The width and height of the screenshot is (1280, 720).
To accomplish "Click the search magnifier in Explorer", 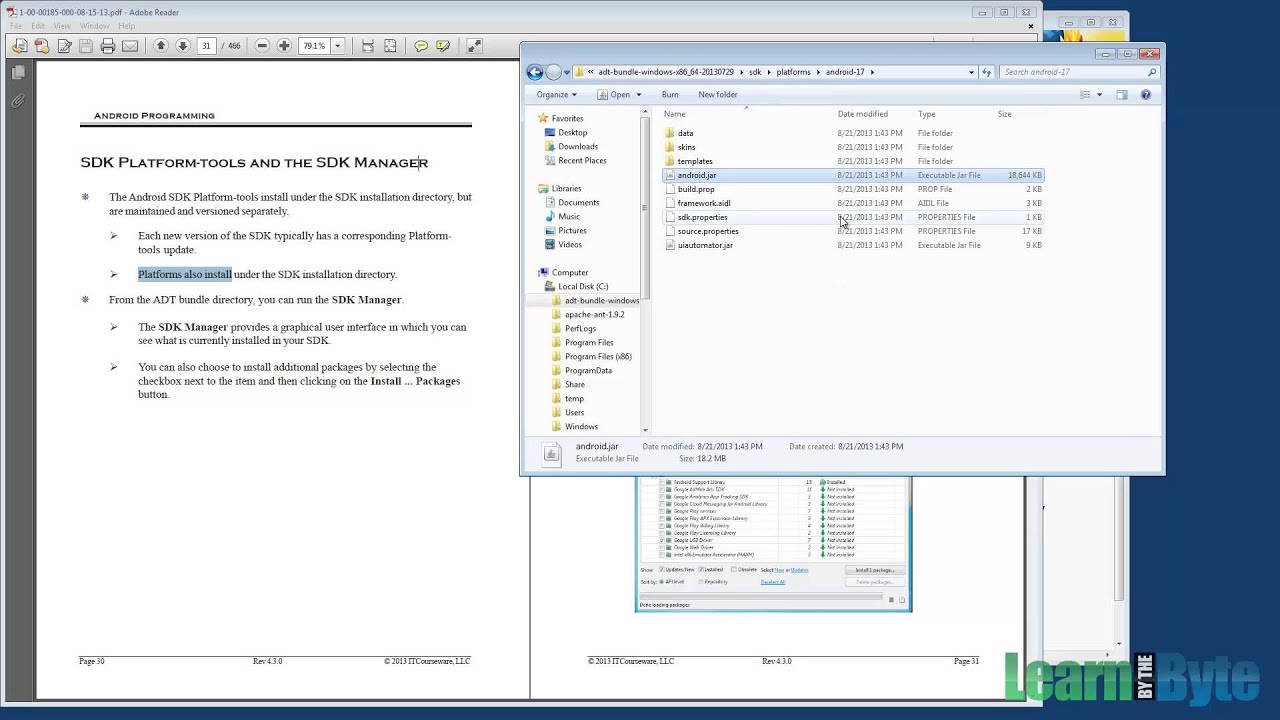I will pyautogui.click(x=1152, y=72).
